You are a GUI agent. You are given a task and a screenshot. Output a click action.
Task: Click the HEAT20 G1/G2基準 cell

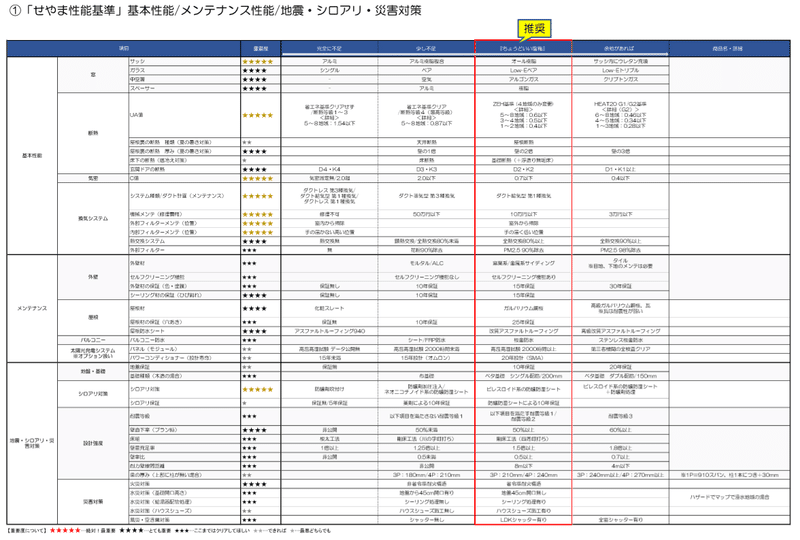coord(620,114)
